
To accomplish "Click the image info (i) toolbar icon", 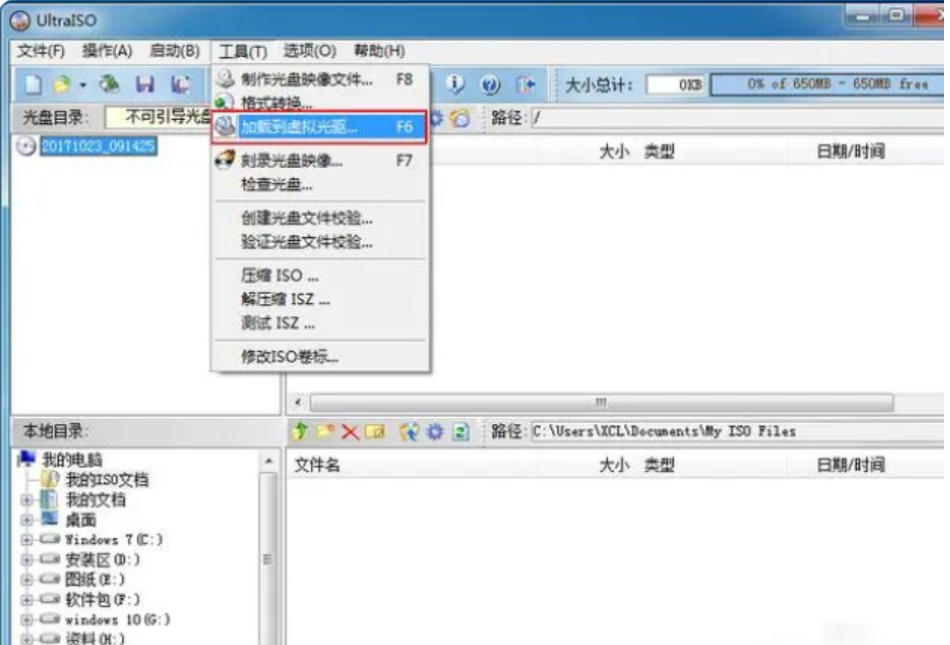I will point(454,84).
